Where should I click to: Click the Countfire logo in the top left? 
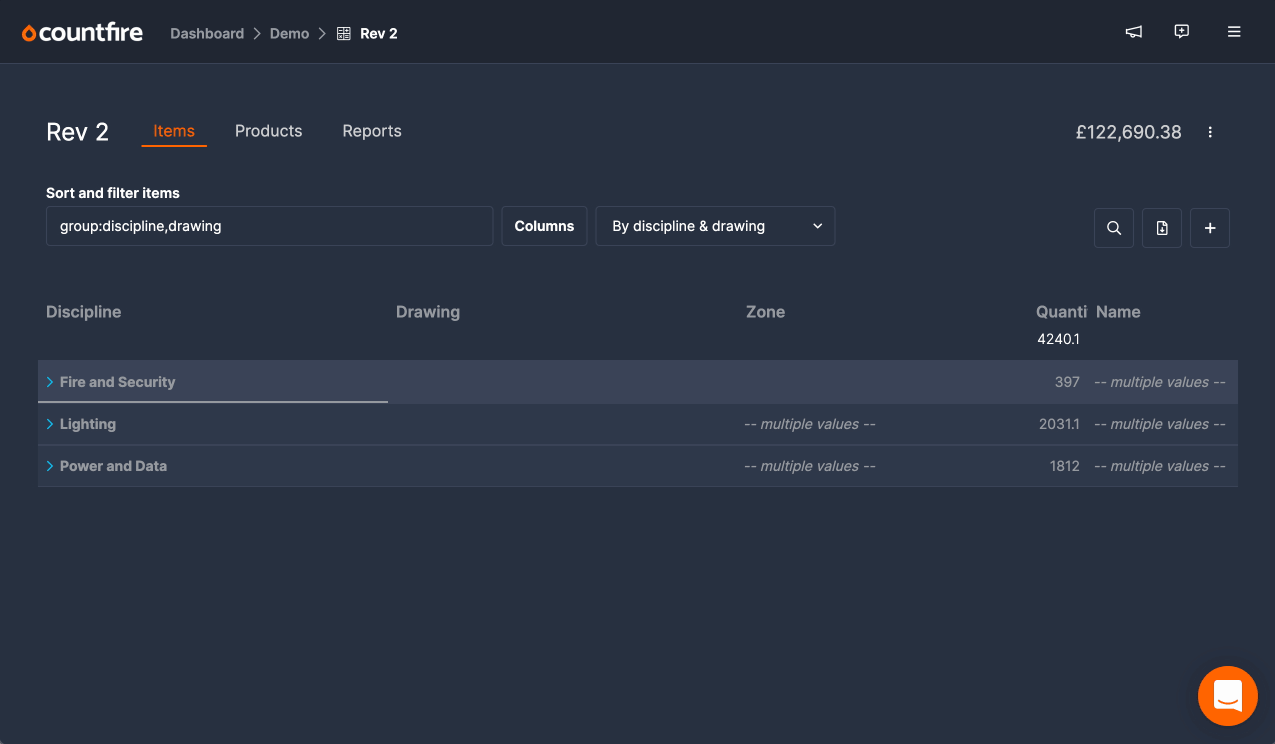click(82, 31)
